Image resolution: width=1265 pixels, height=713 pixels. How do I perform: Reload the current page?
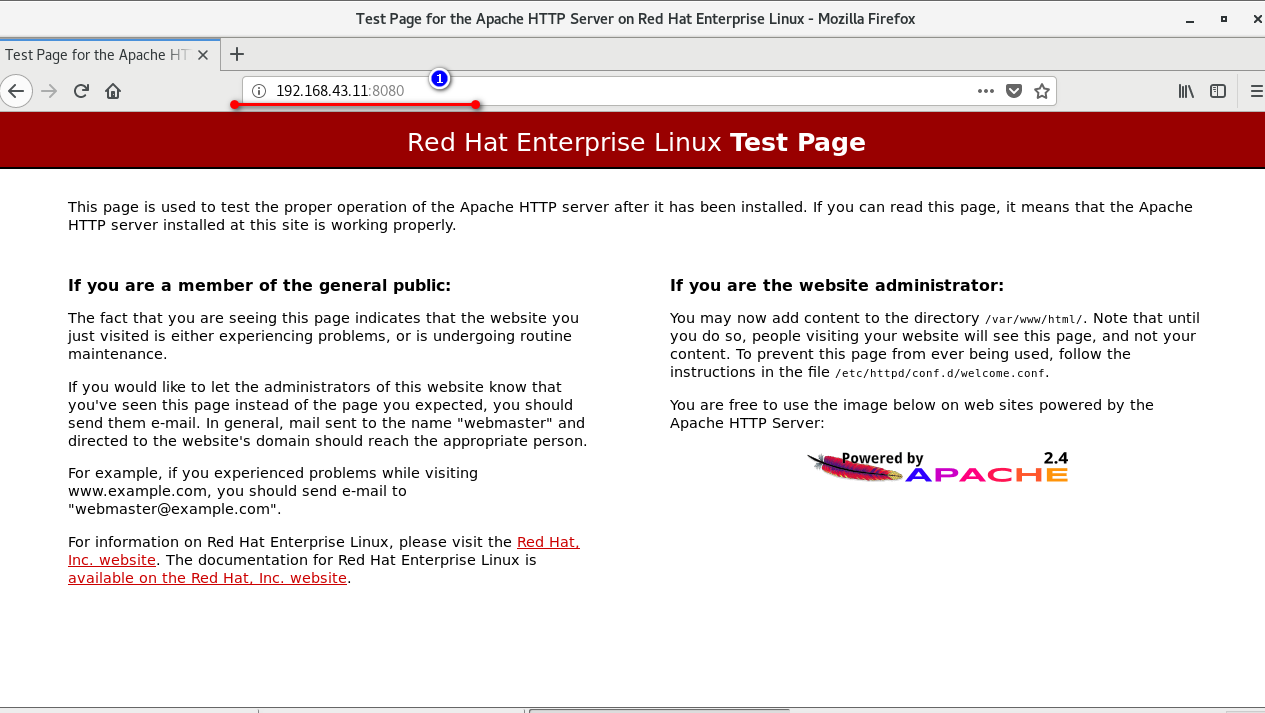click(81, 91)
